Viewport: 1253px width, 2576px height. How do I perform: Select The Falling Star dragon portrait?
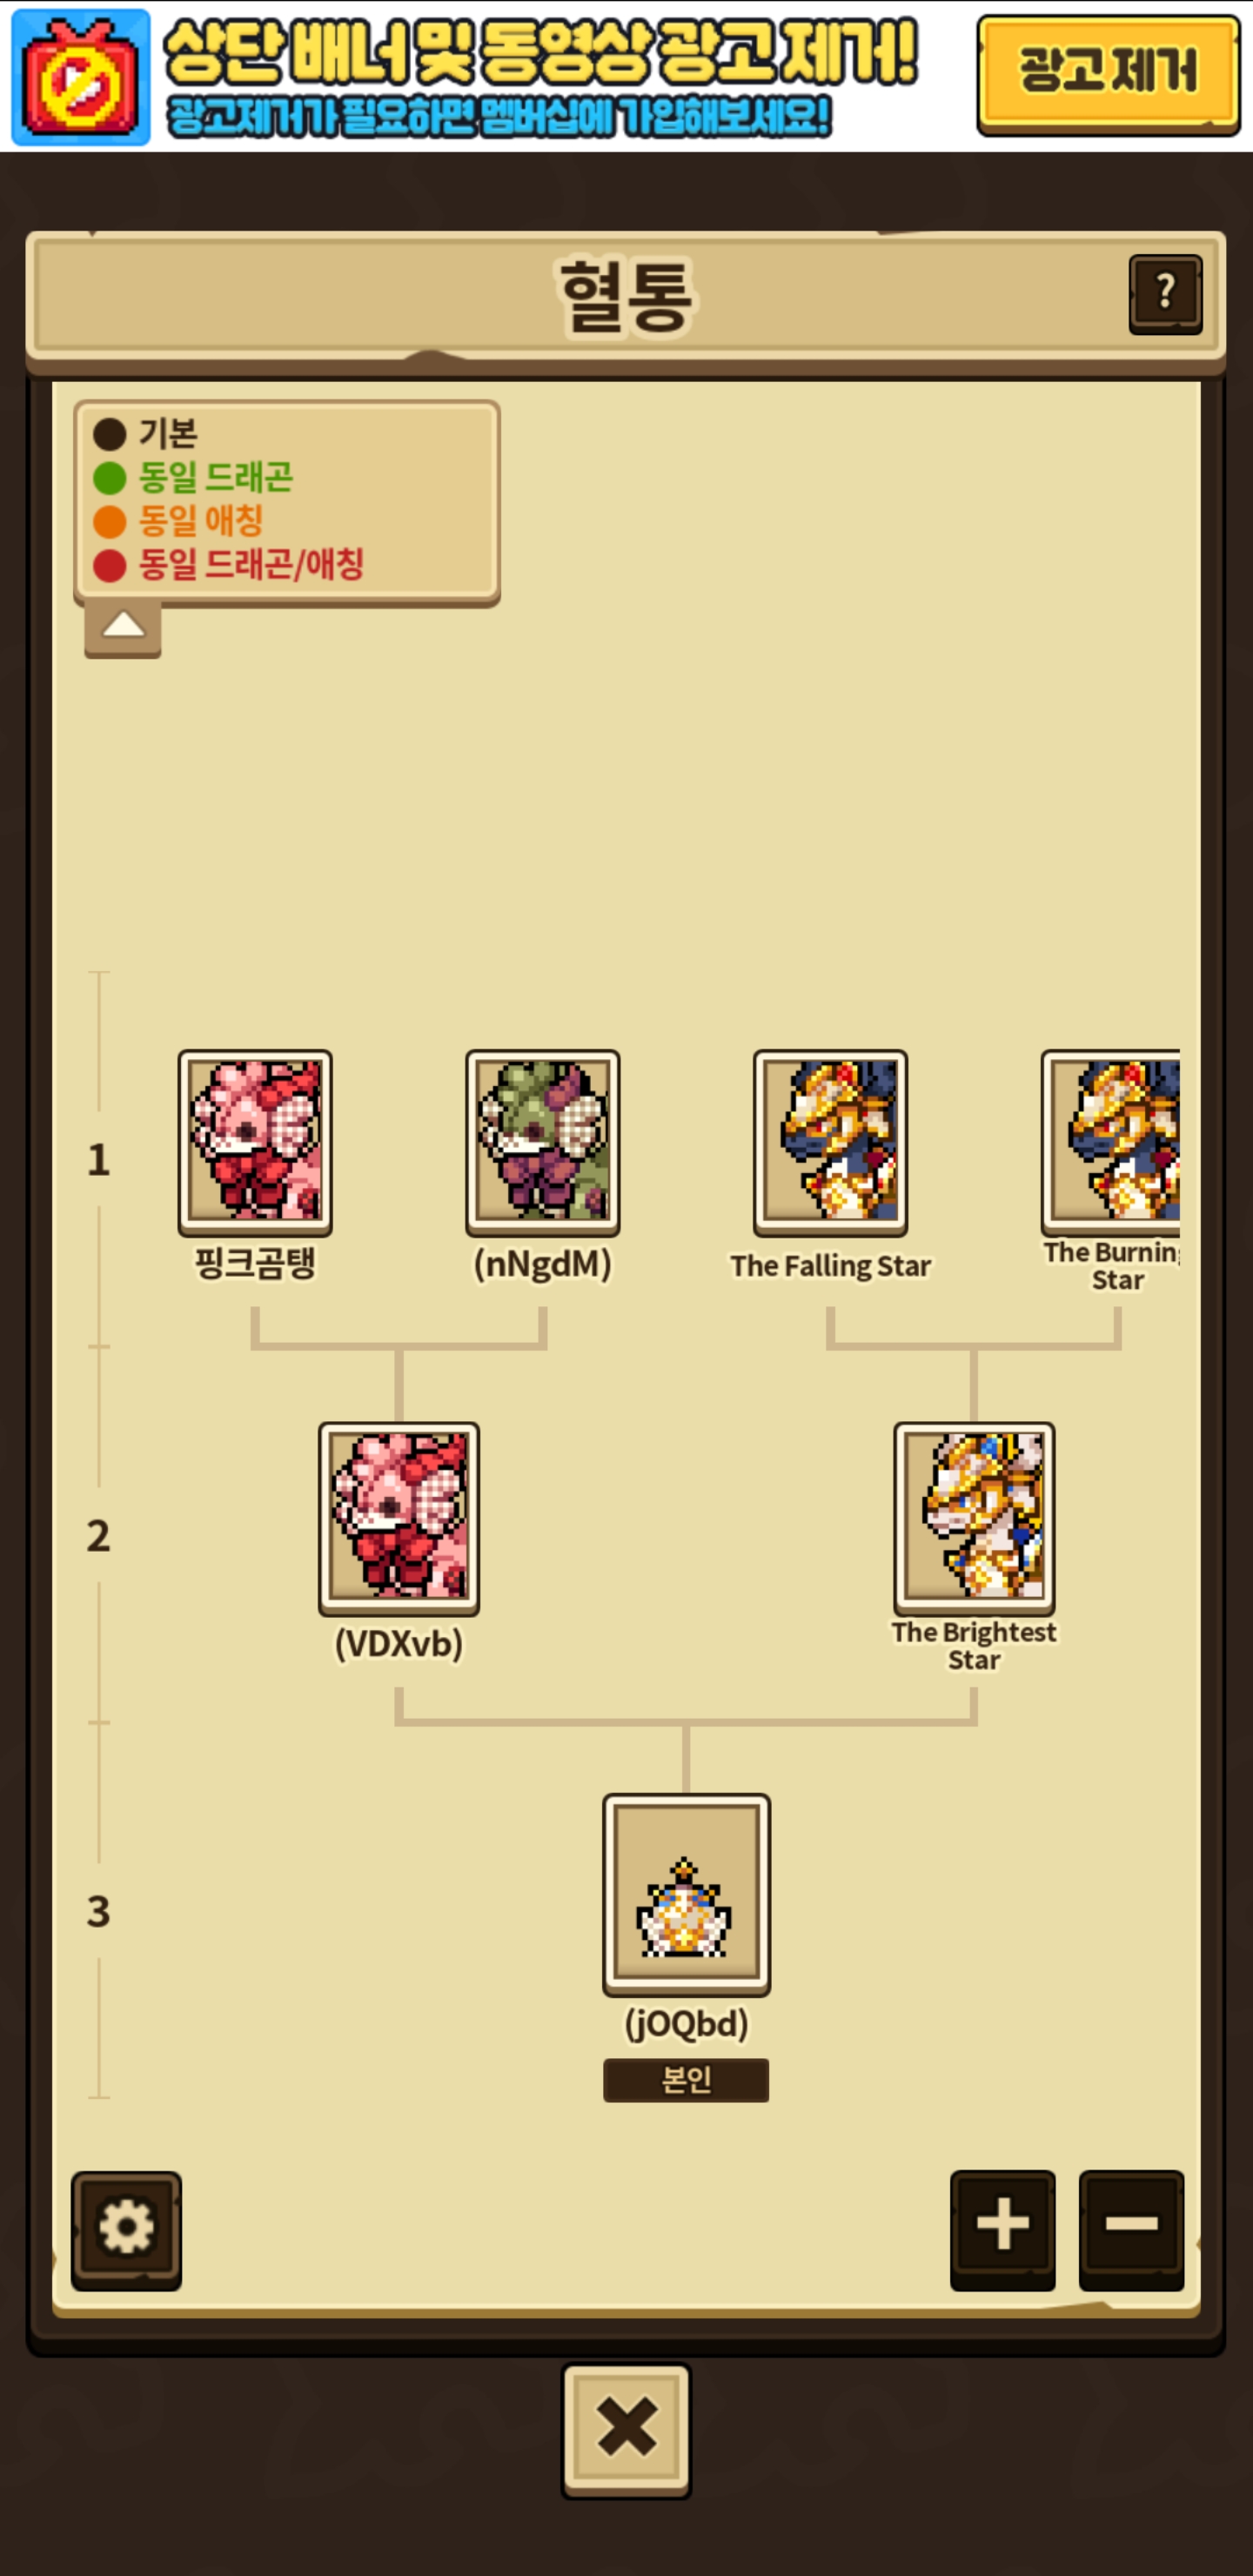[831, 1142]
